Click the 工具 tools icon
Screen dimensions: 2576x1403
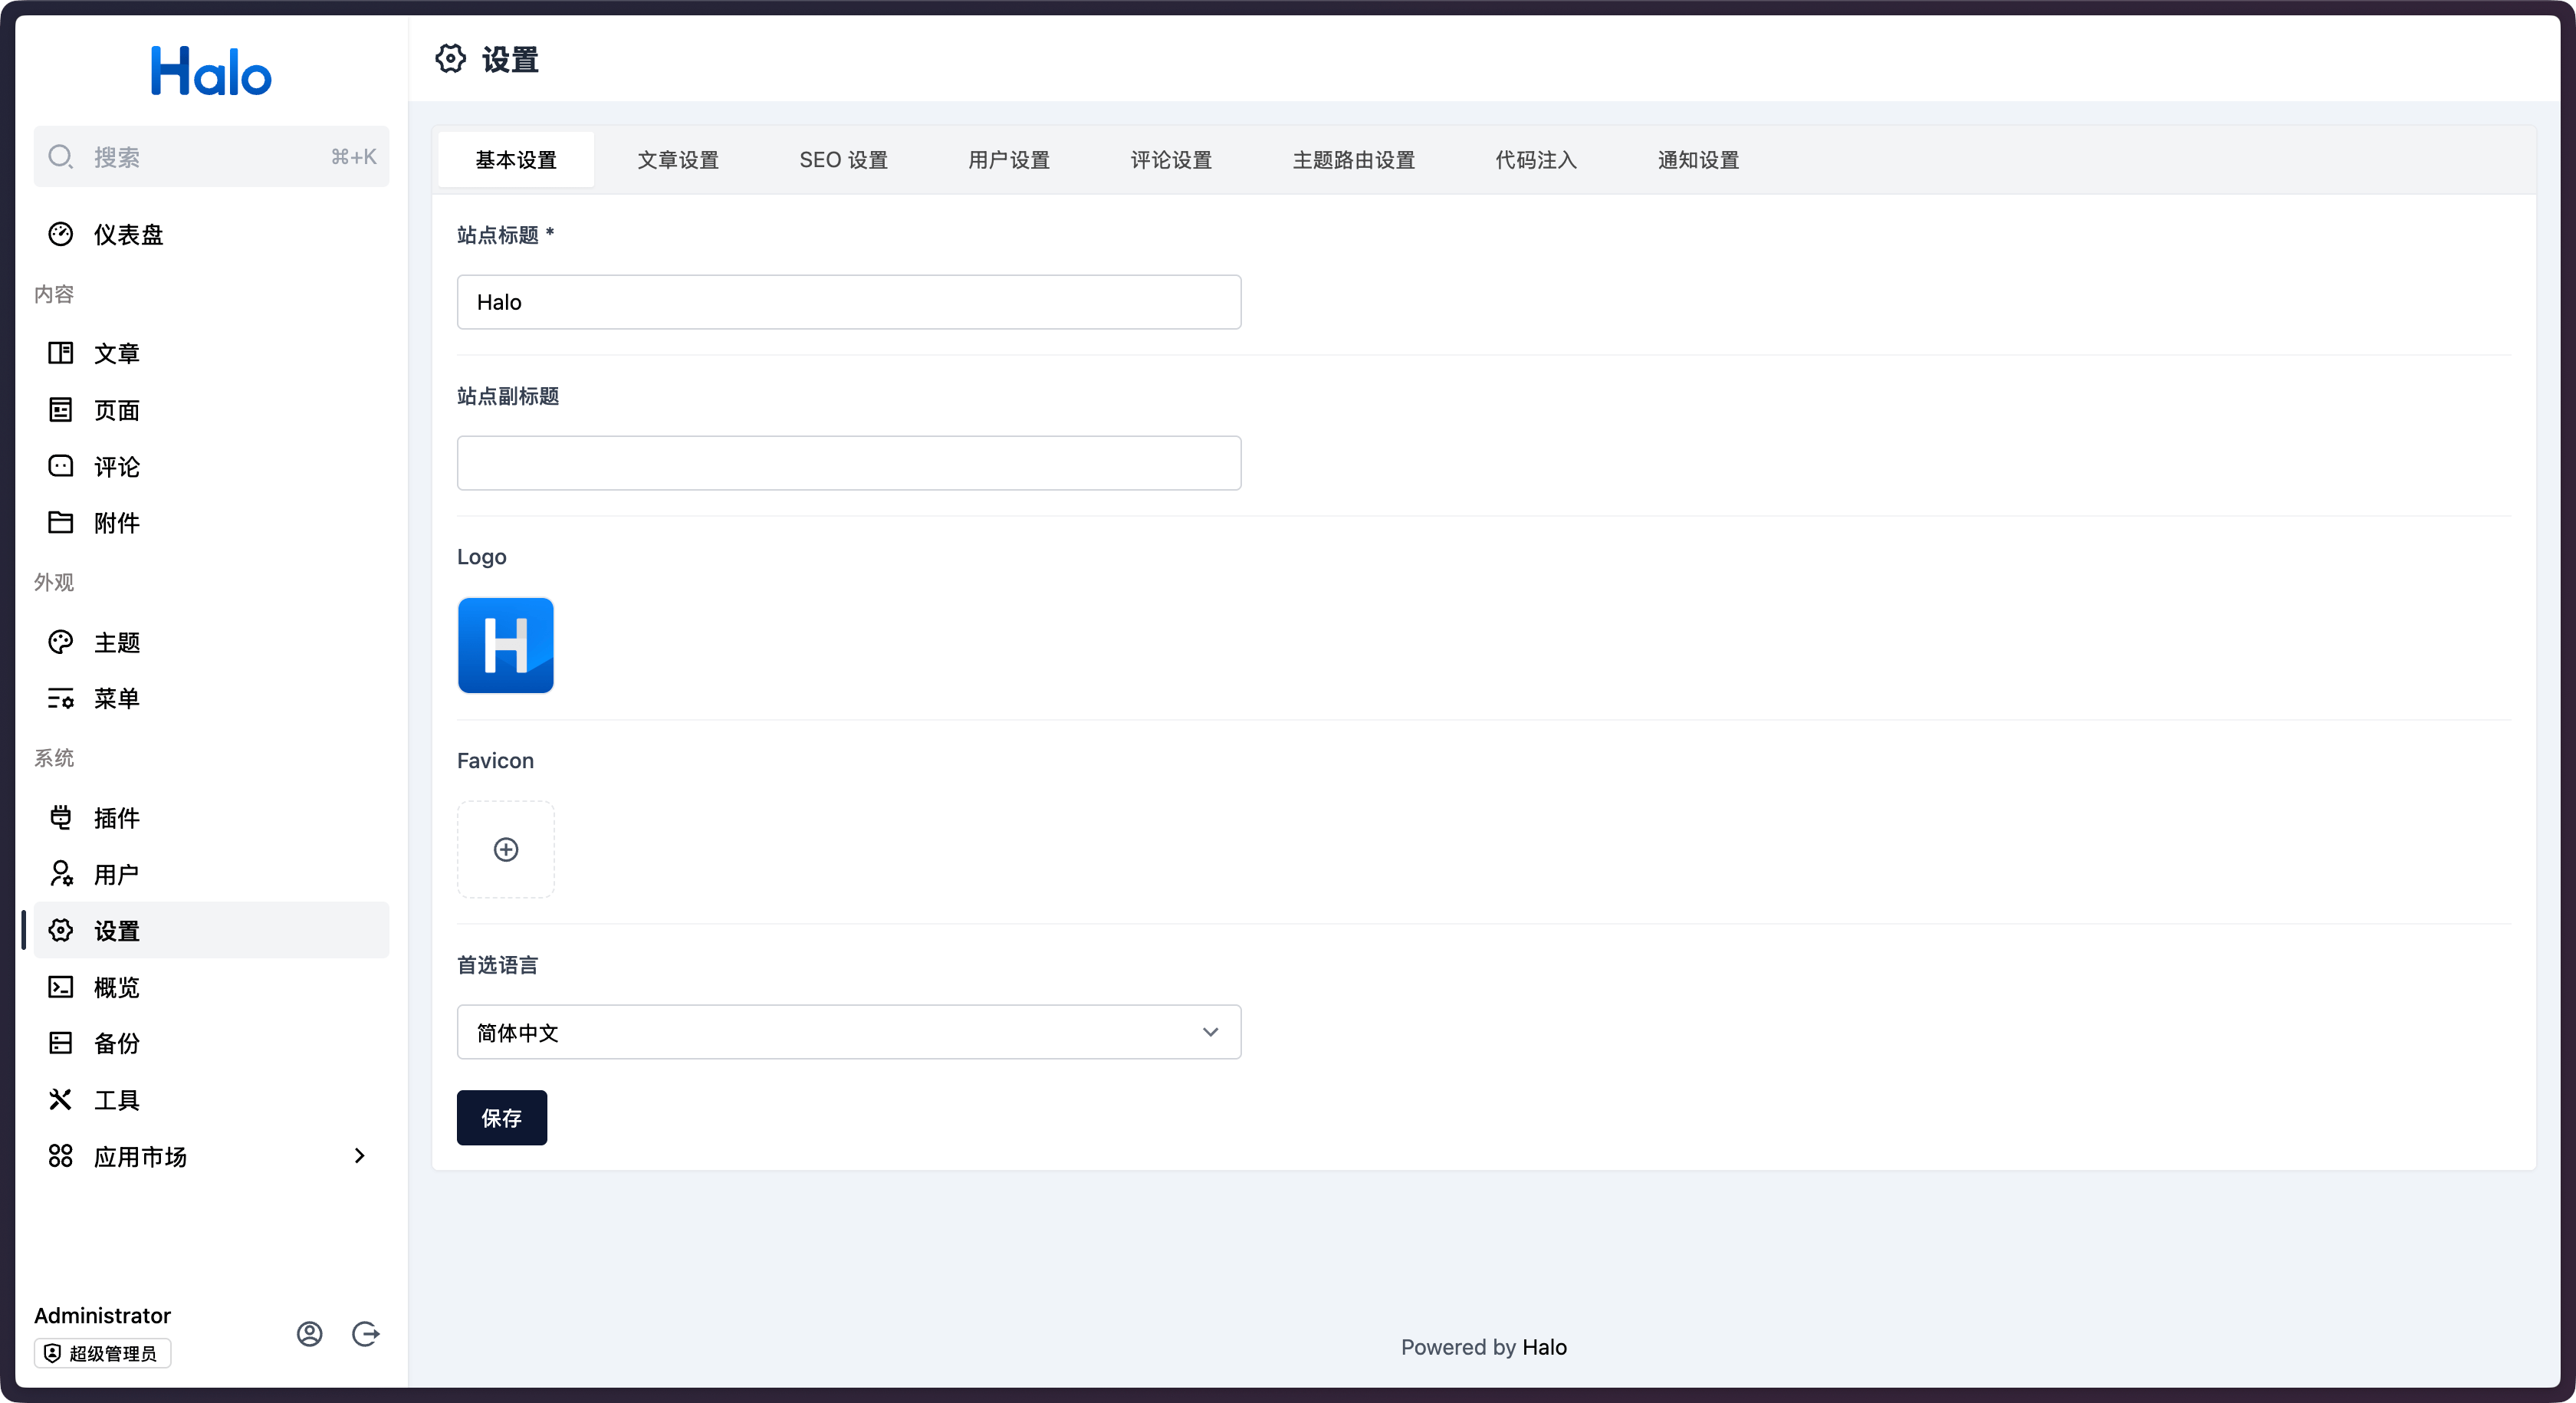tap(61, 1100)
